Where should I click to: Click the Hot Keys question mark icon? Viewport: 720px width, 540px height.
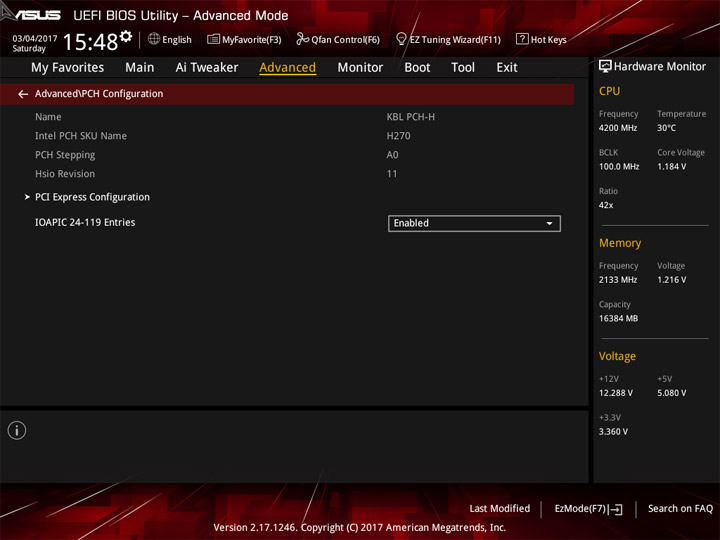click(522, 39)
